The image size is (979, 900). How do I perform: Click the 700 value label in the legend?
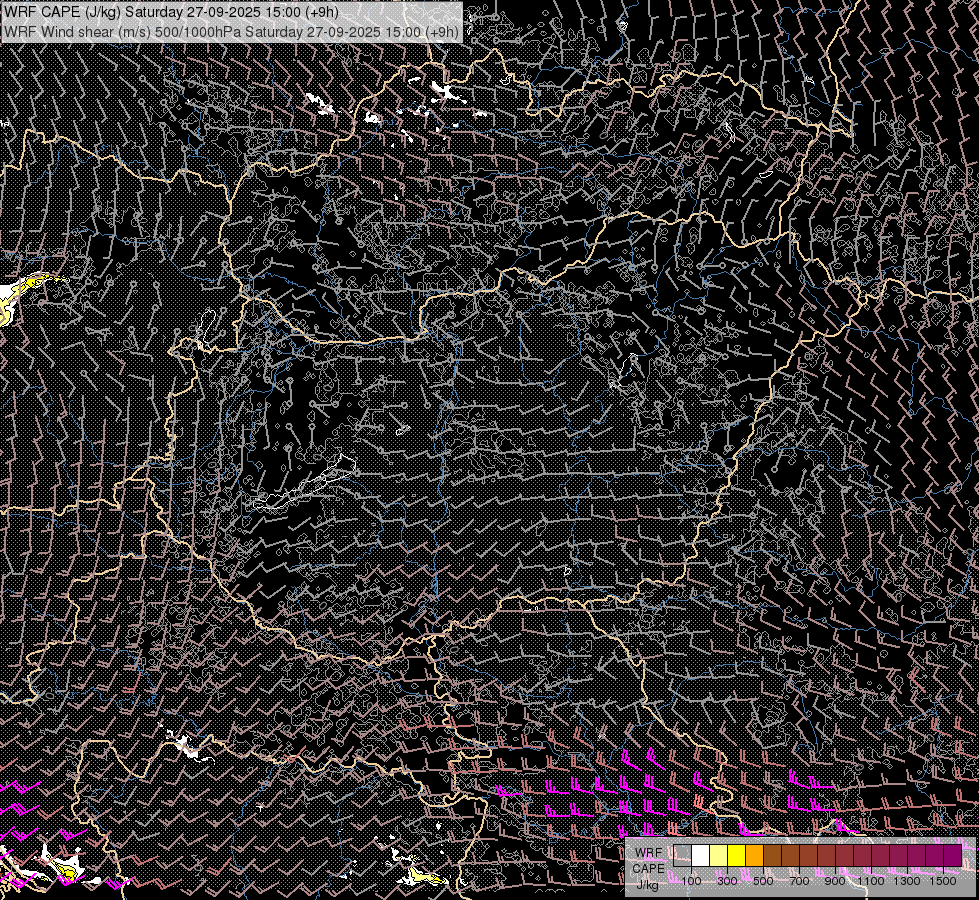point(799,881)
